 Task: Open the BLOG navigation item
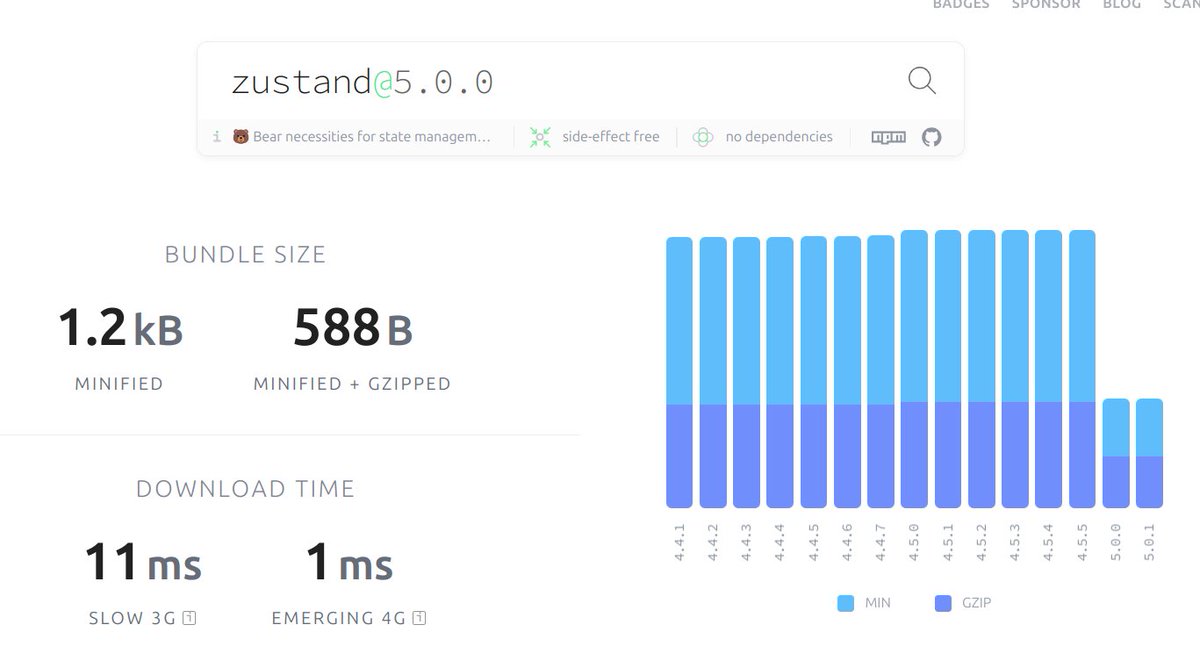[x=1121, y=5]
